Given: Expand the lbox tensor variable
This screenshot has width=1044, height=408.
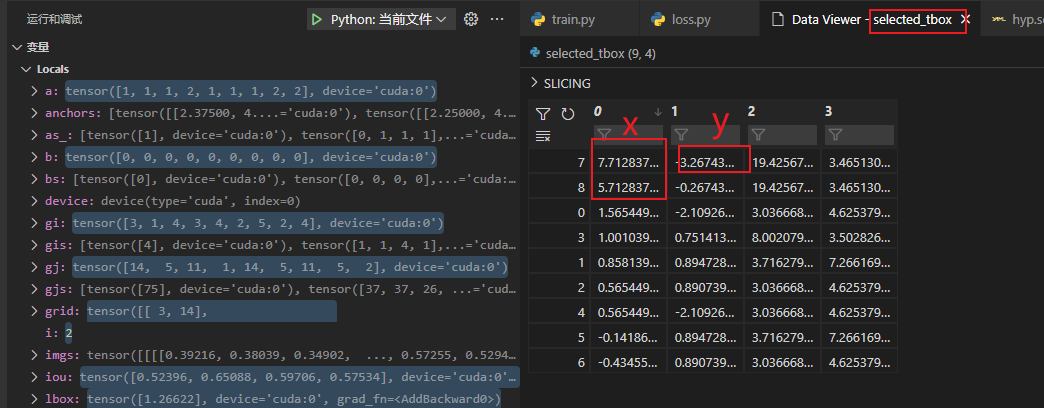Looking at the screenshot, I should coord(35,399).
